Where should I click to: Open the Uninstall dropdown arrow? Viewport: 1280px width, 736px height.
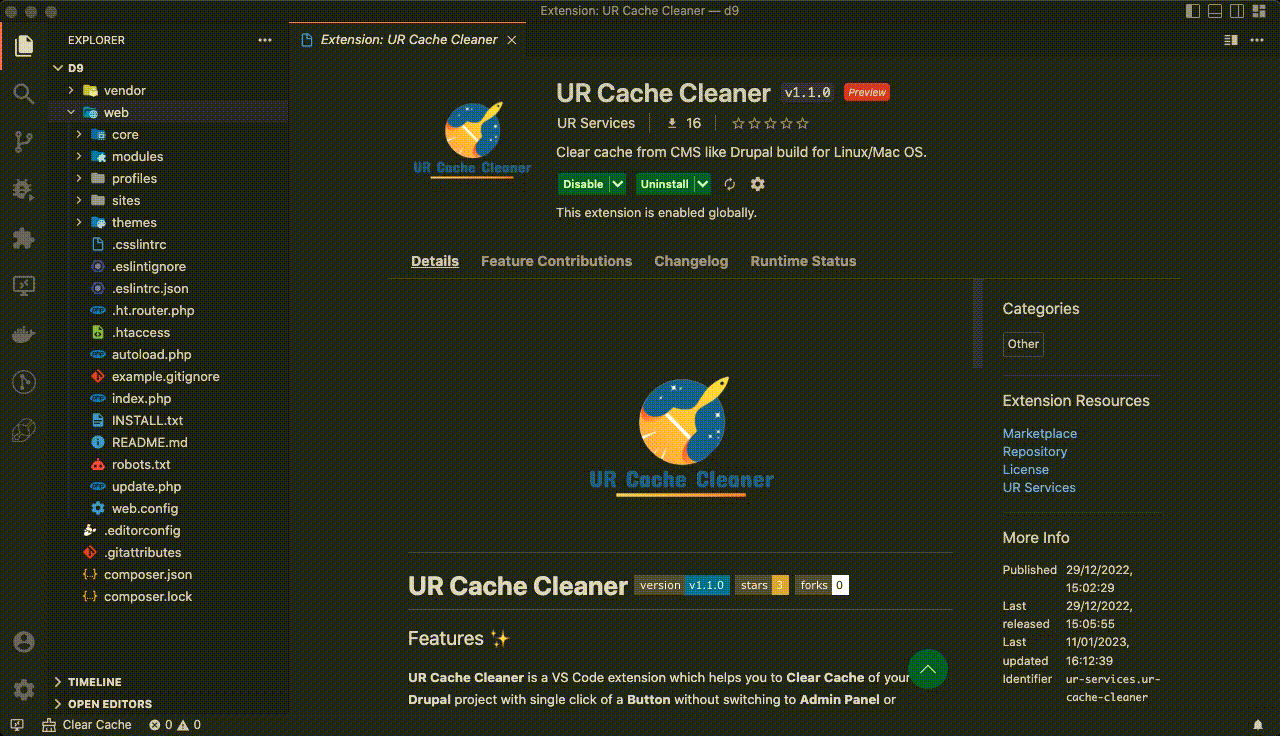[703, 184]
